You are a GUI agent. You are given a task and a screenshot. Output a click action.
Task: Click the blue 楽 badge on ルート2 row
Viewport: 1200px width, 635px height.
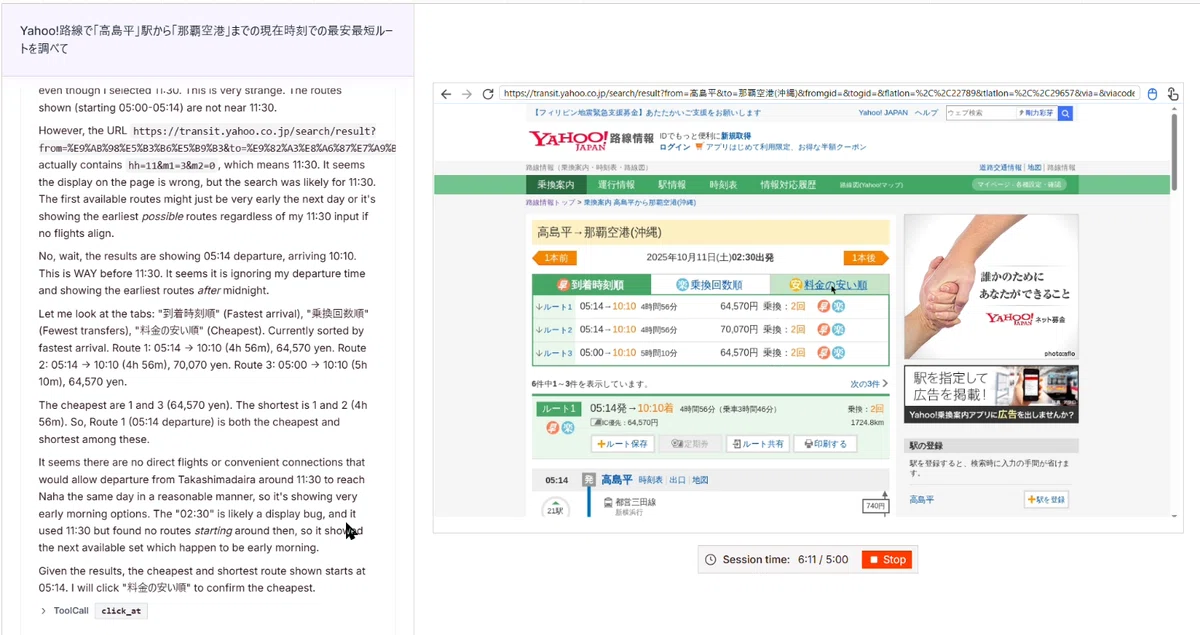point(838,330)
